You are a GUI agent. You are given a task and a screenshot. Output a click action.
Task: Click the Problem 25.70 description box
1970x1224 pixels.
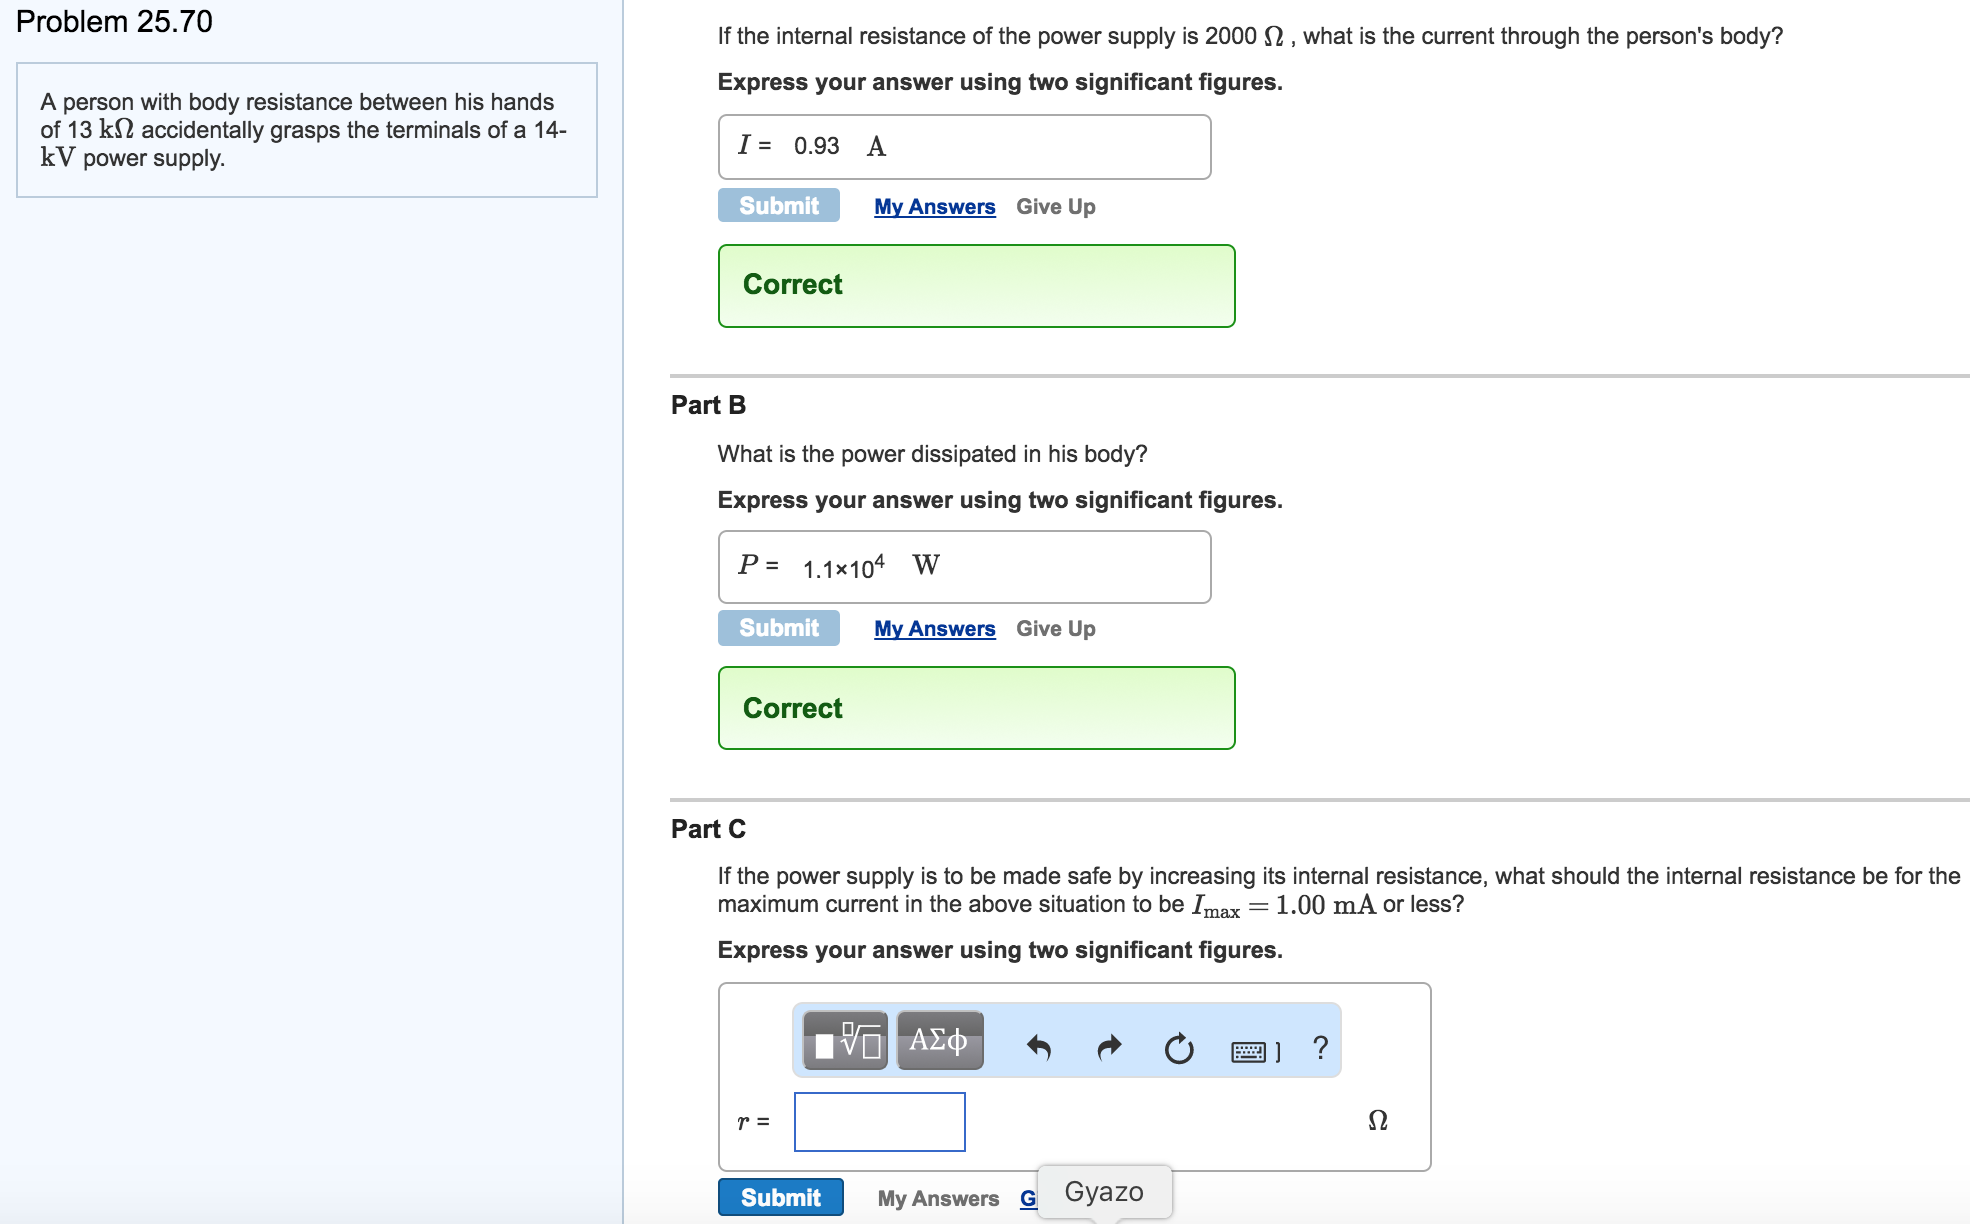point(307,130)
